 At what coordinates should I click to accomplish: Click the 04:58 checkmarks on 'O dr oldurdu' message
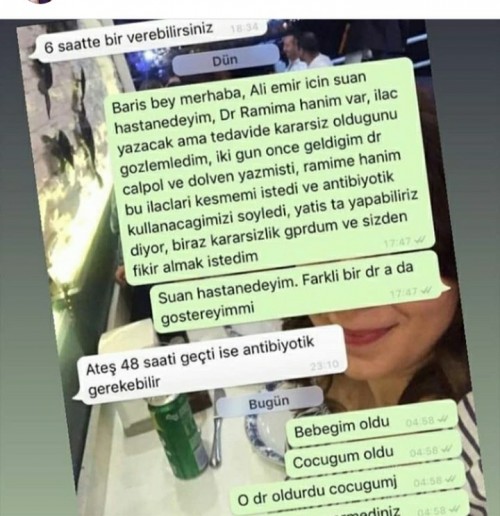pyautogui.click(x=451, y=480)
